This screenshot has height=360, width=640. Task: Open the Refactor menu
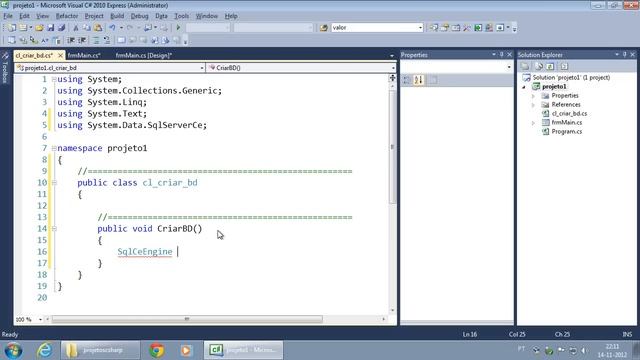pyautogui.click(x=67, y=16)
